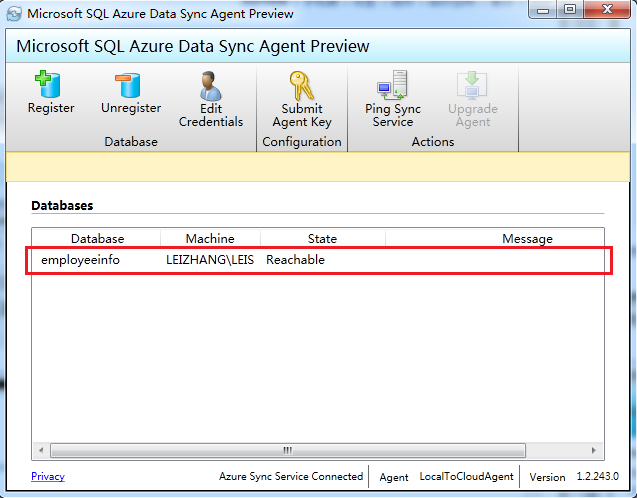
Task: Select the employeeinfo database cell
Action: pyautogui.click(x=80, y=260)
